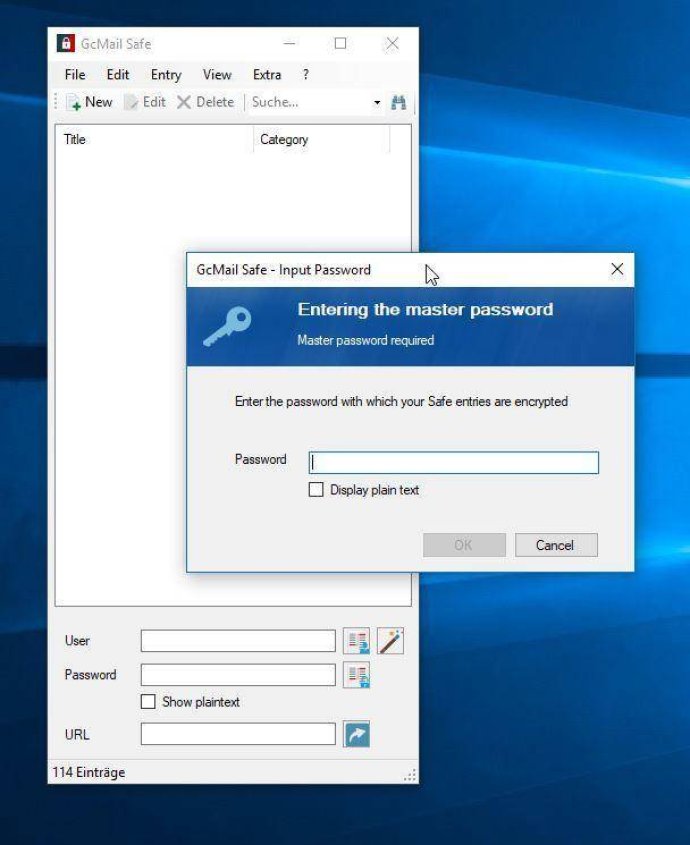Maximize the GcMail Safe main window
This screenshot has width=690, height=845.
(341, 44)
